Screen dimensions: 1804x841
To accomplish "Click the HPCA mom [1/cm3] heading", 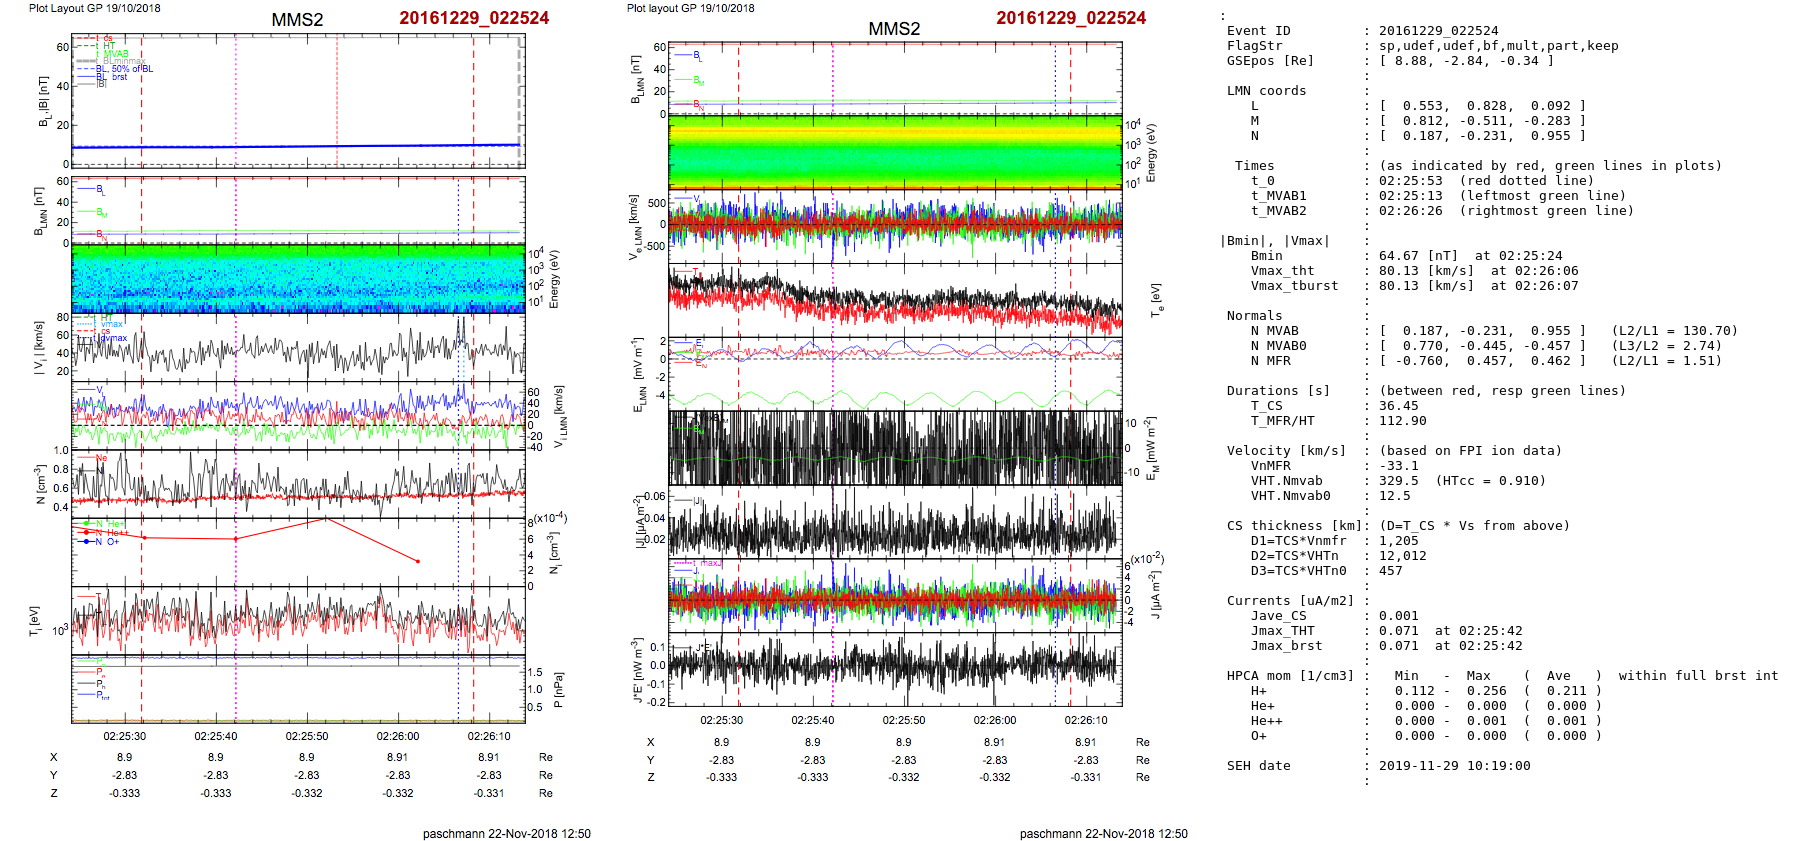I will [x=1290, y=676].
